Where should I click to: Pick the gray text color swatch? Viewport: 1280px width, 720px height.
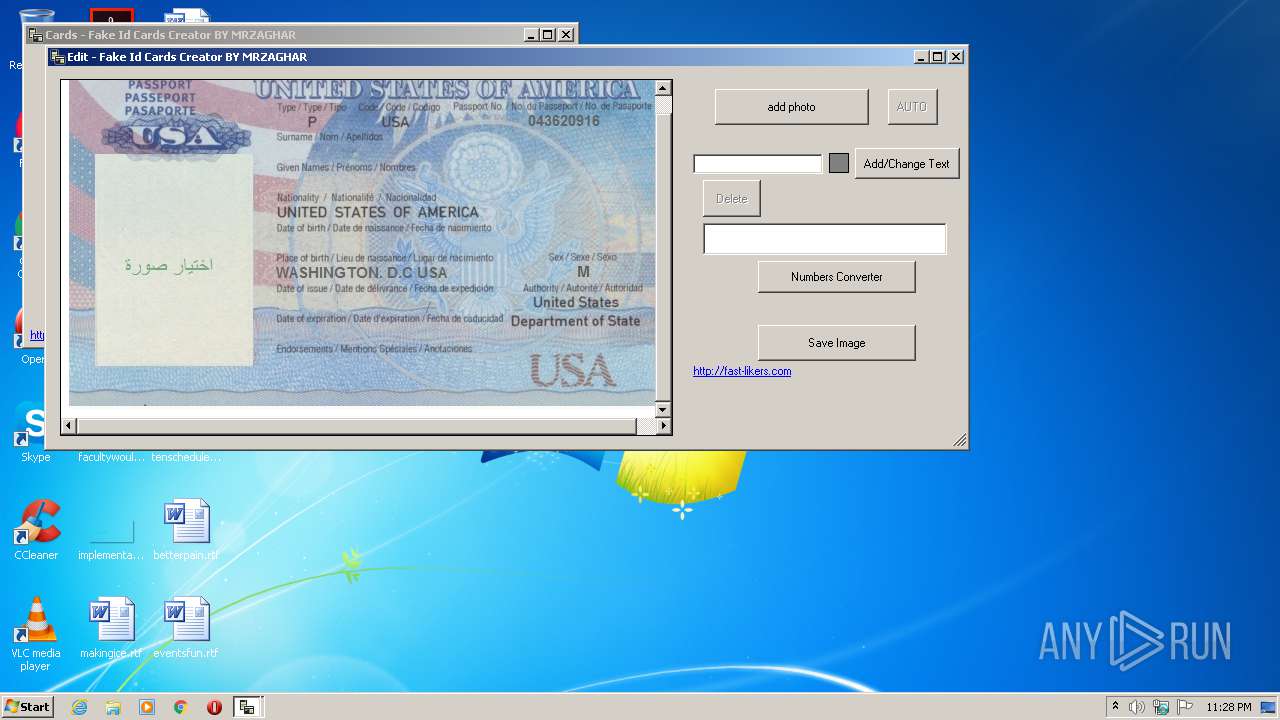839,163
